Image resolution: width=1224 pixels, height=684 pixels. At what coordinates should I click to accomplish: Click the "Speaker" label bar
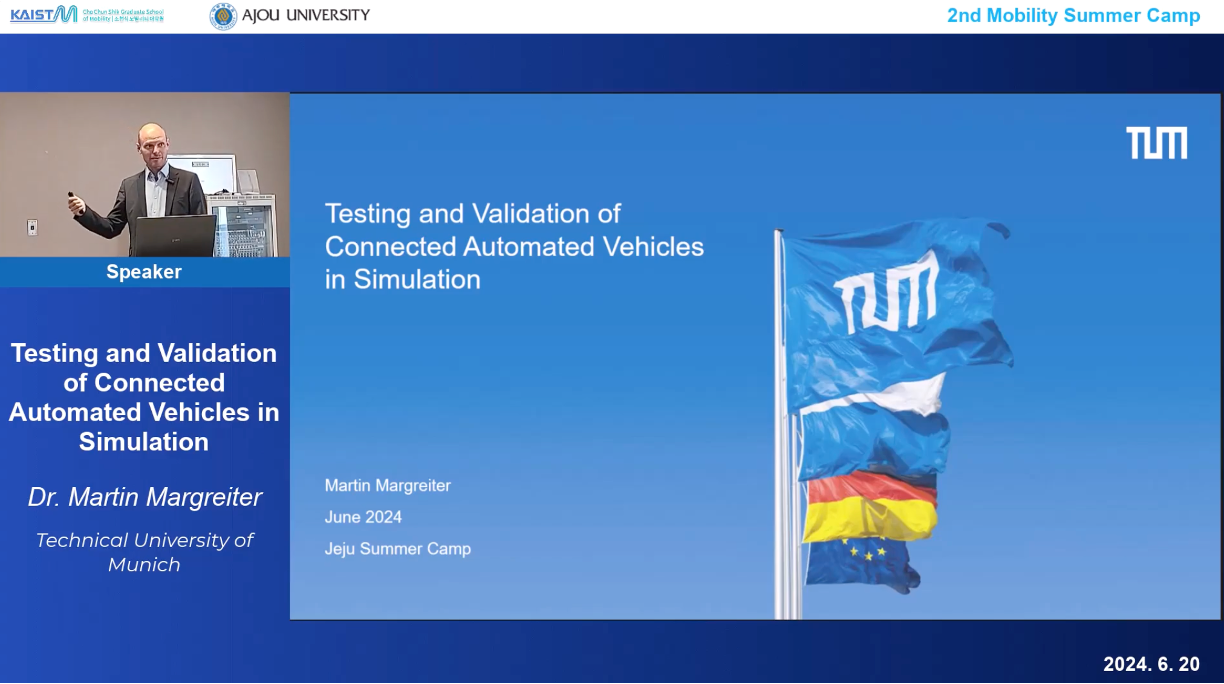tap(144, 272)
